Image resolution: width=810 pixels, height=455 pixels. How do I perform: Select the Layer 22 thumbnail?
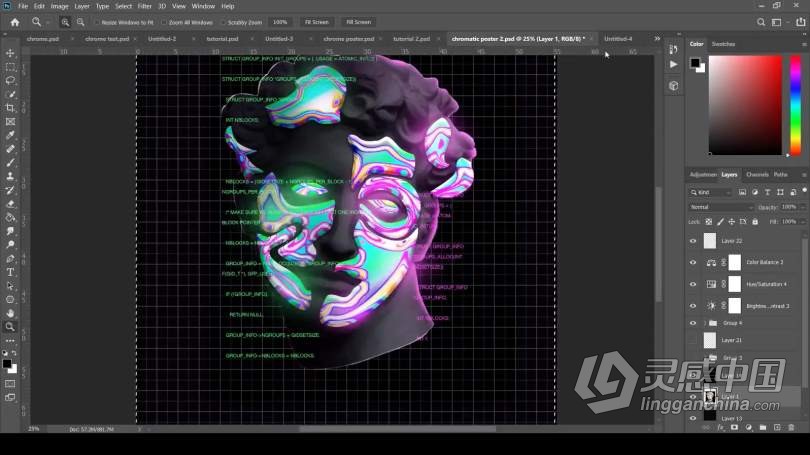[710, 241]
